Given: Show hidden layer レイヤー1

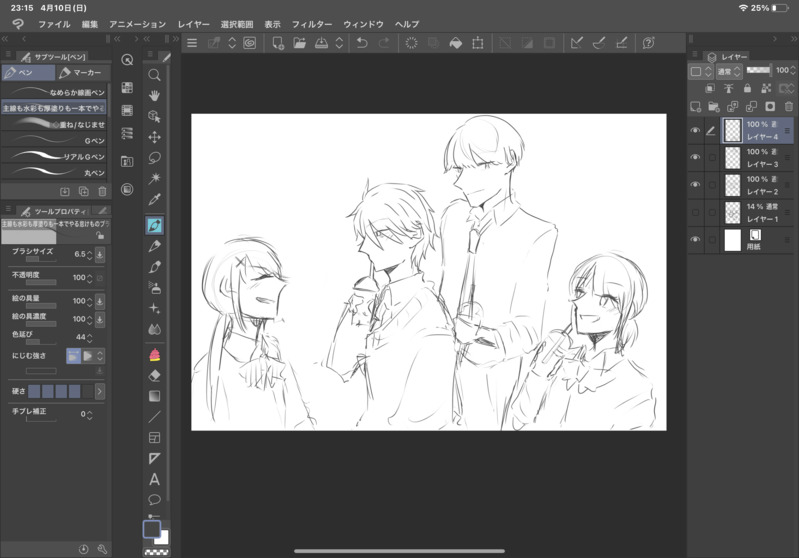Looking at the screenshot, I should (695, 212).
